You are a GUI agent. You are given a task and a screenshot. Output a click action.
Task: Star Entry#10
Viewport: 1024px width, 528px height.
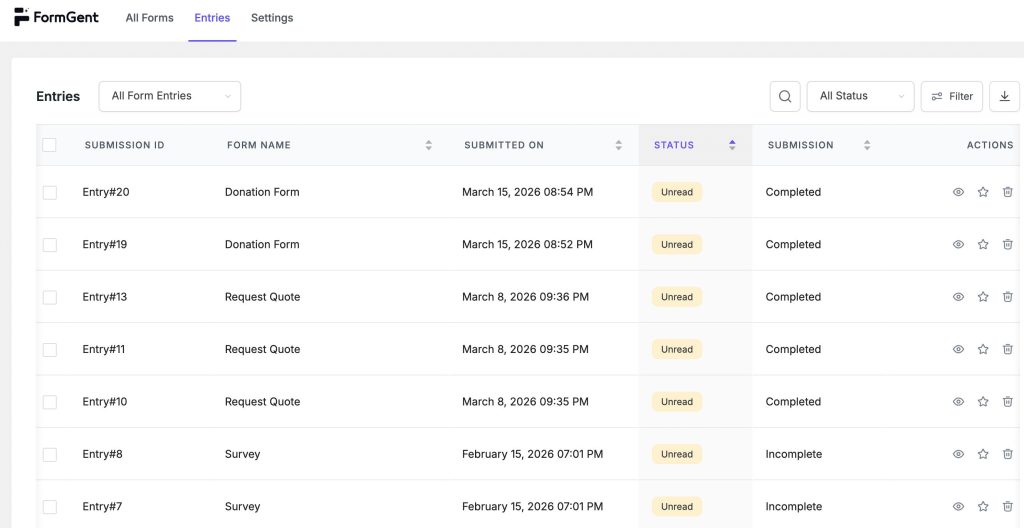[983, 402]
